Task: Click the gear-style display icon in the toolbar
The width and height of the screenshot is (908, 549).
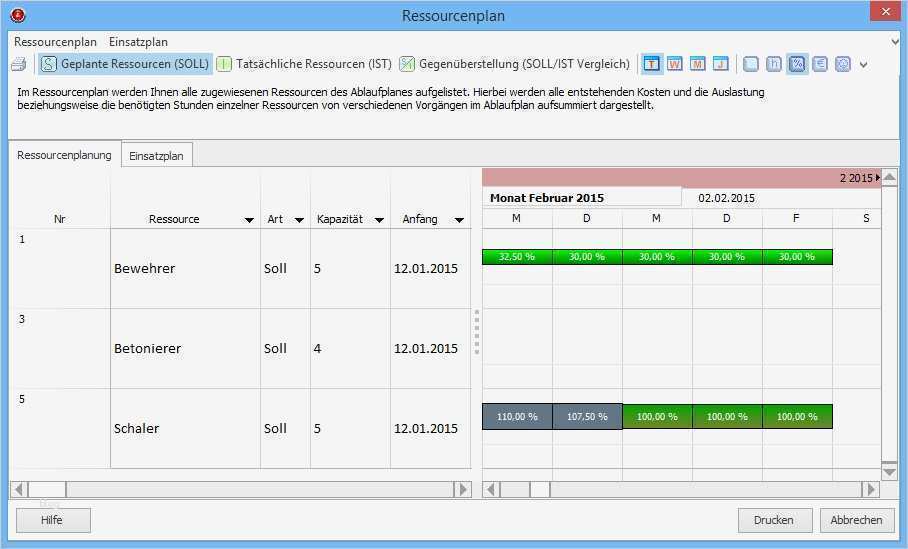Action: point(843,64)
